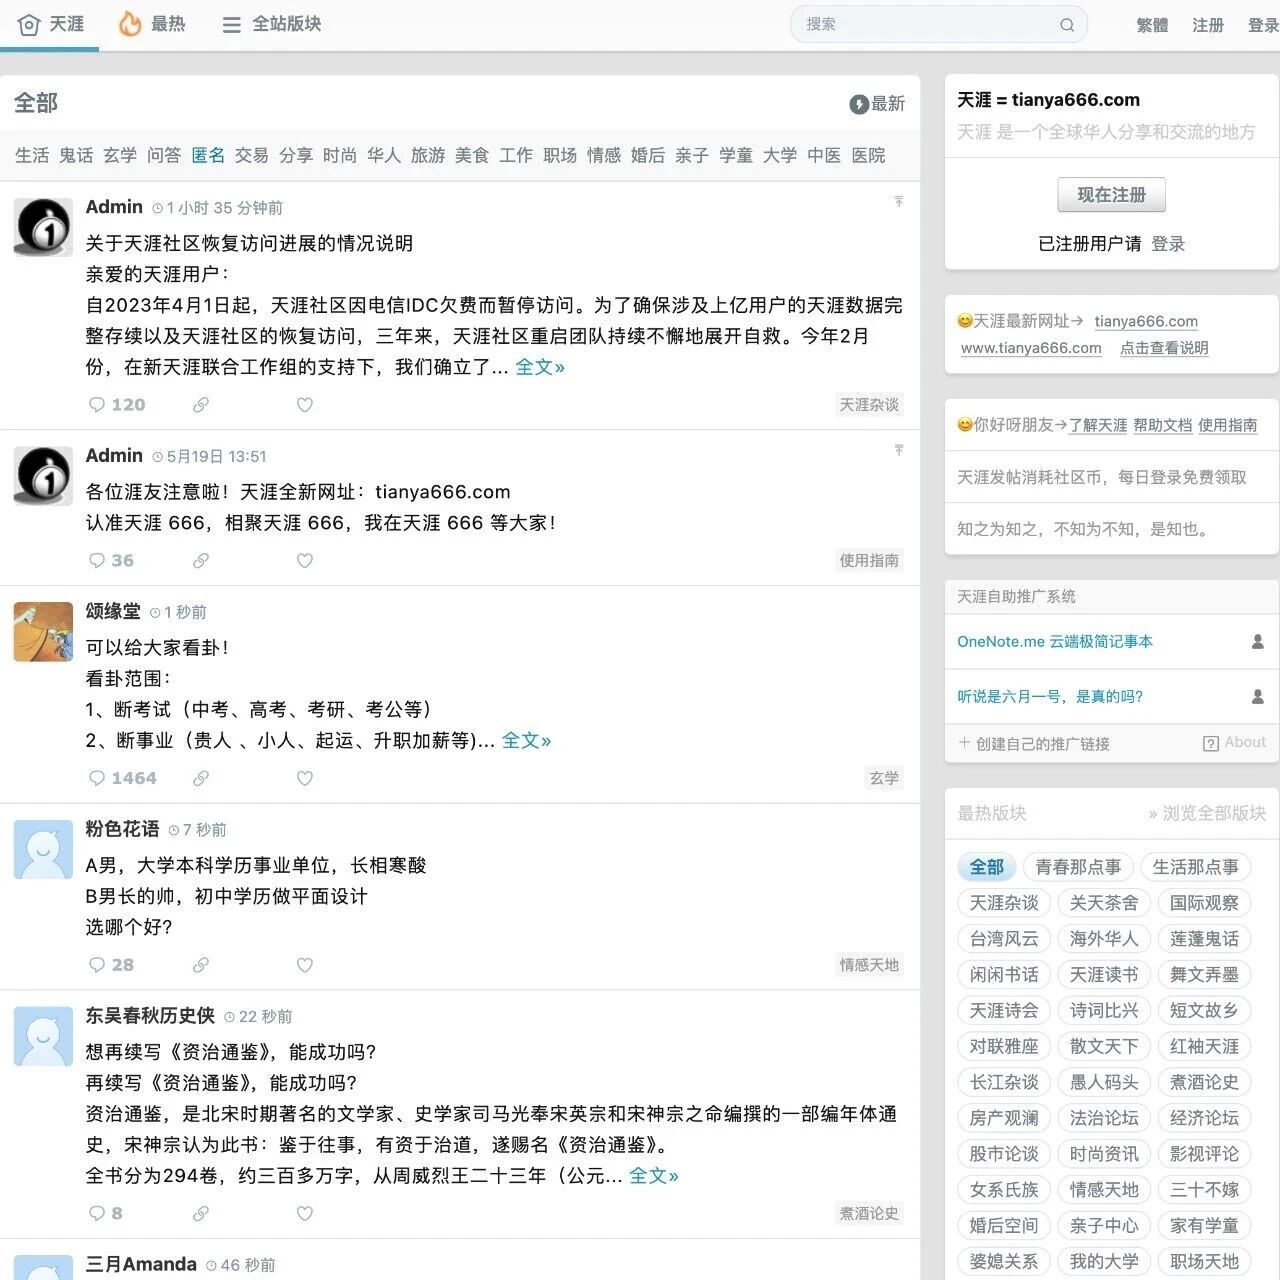Open the www.tianya666.com link
Image resolution: width=1280 pixels, height=1280 pixels.
coord(1031,348)
